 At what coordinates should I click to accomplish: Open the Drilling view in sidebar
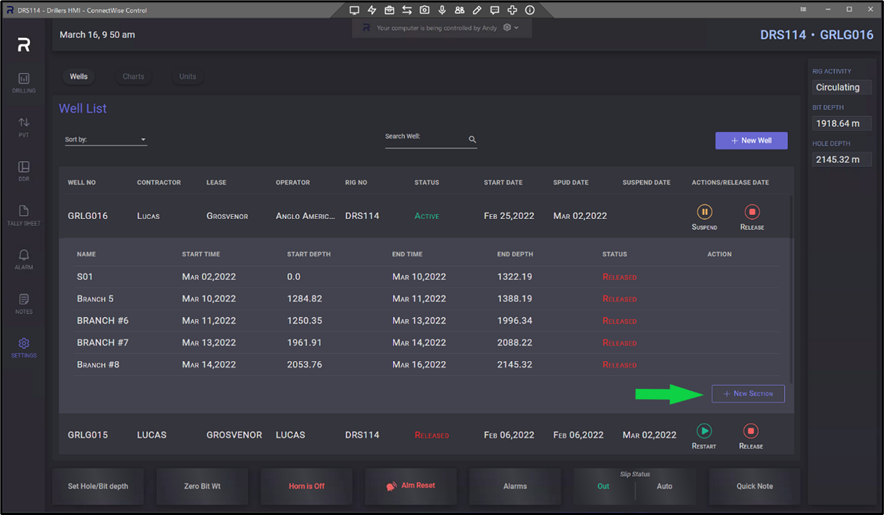[24, 82]
